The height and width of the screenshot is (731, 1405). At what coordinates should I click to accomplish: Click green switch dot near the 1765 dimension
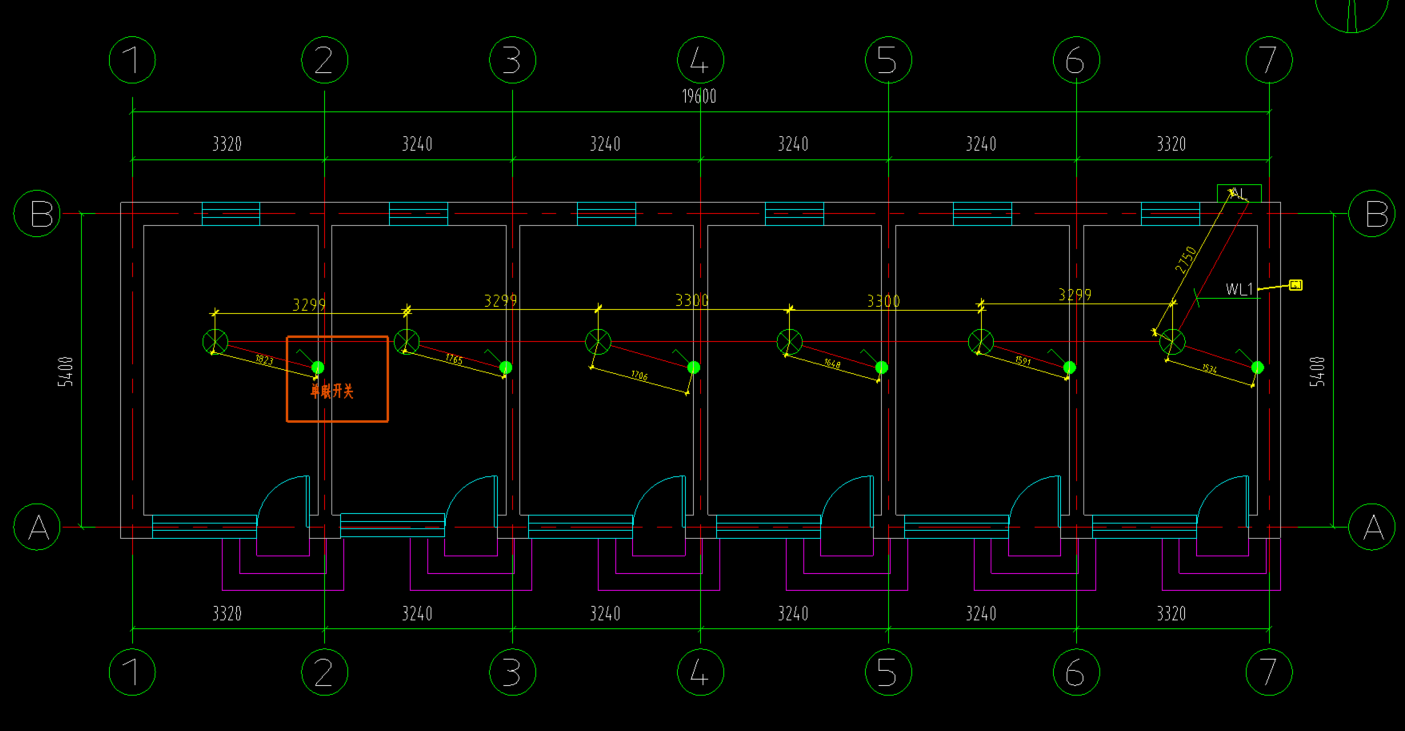click(x=506, y=368)
